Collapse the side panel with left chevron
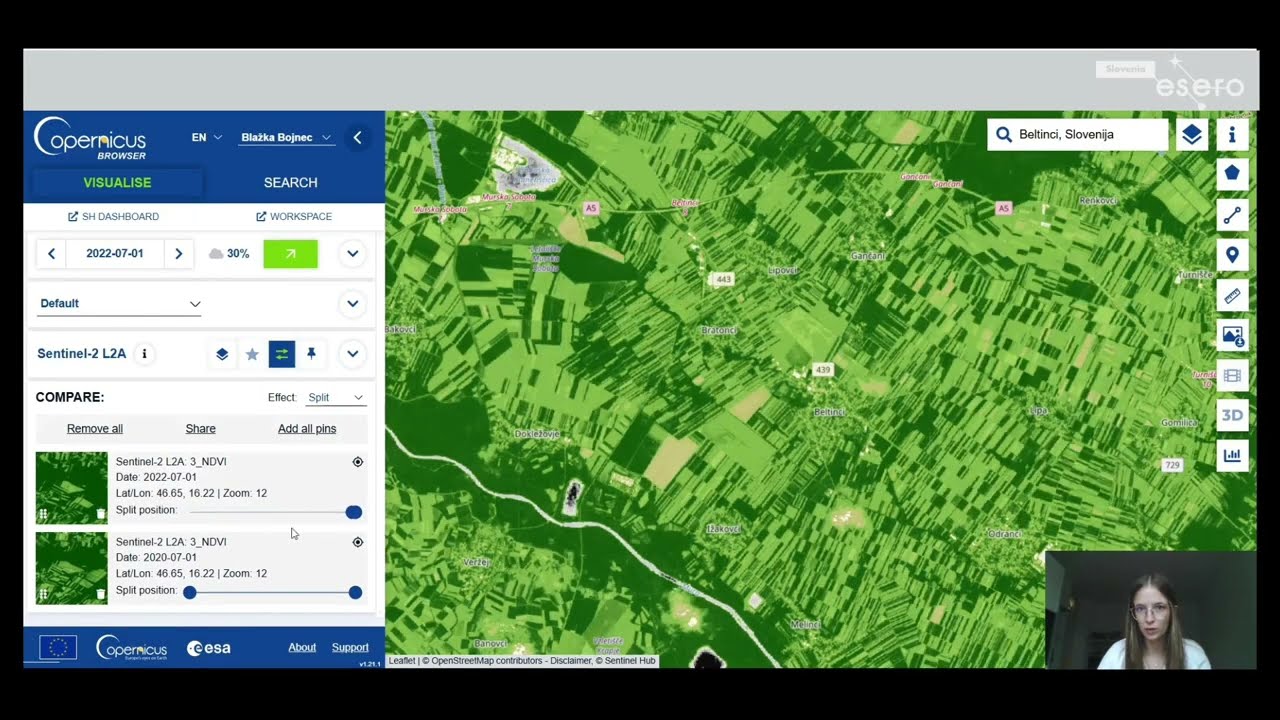 click(x=357, y=138)
